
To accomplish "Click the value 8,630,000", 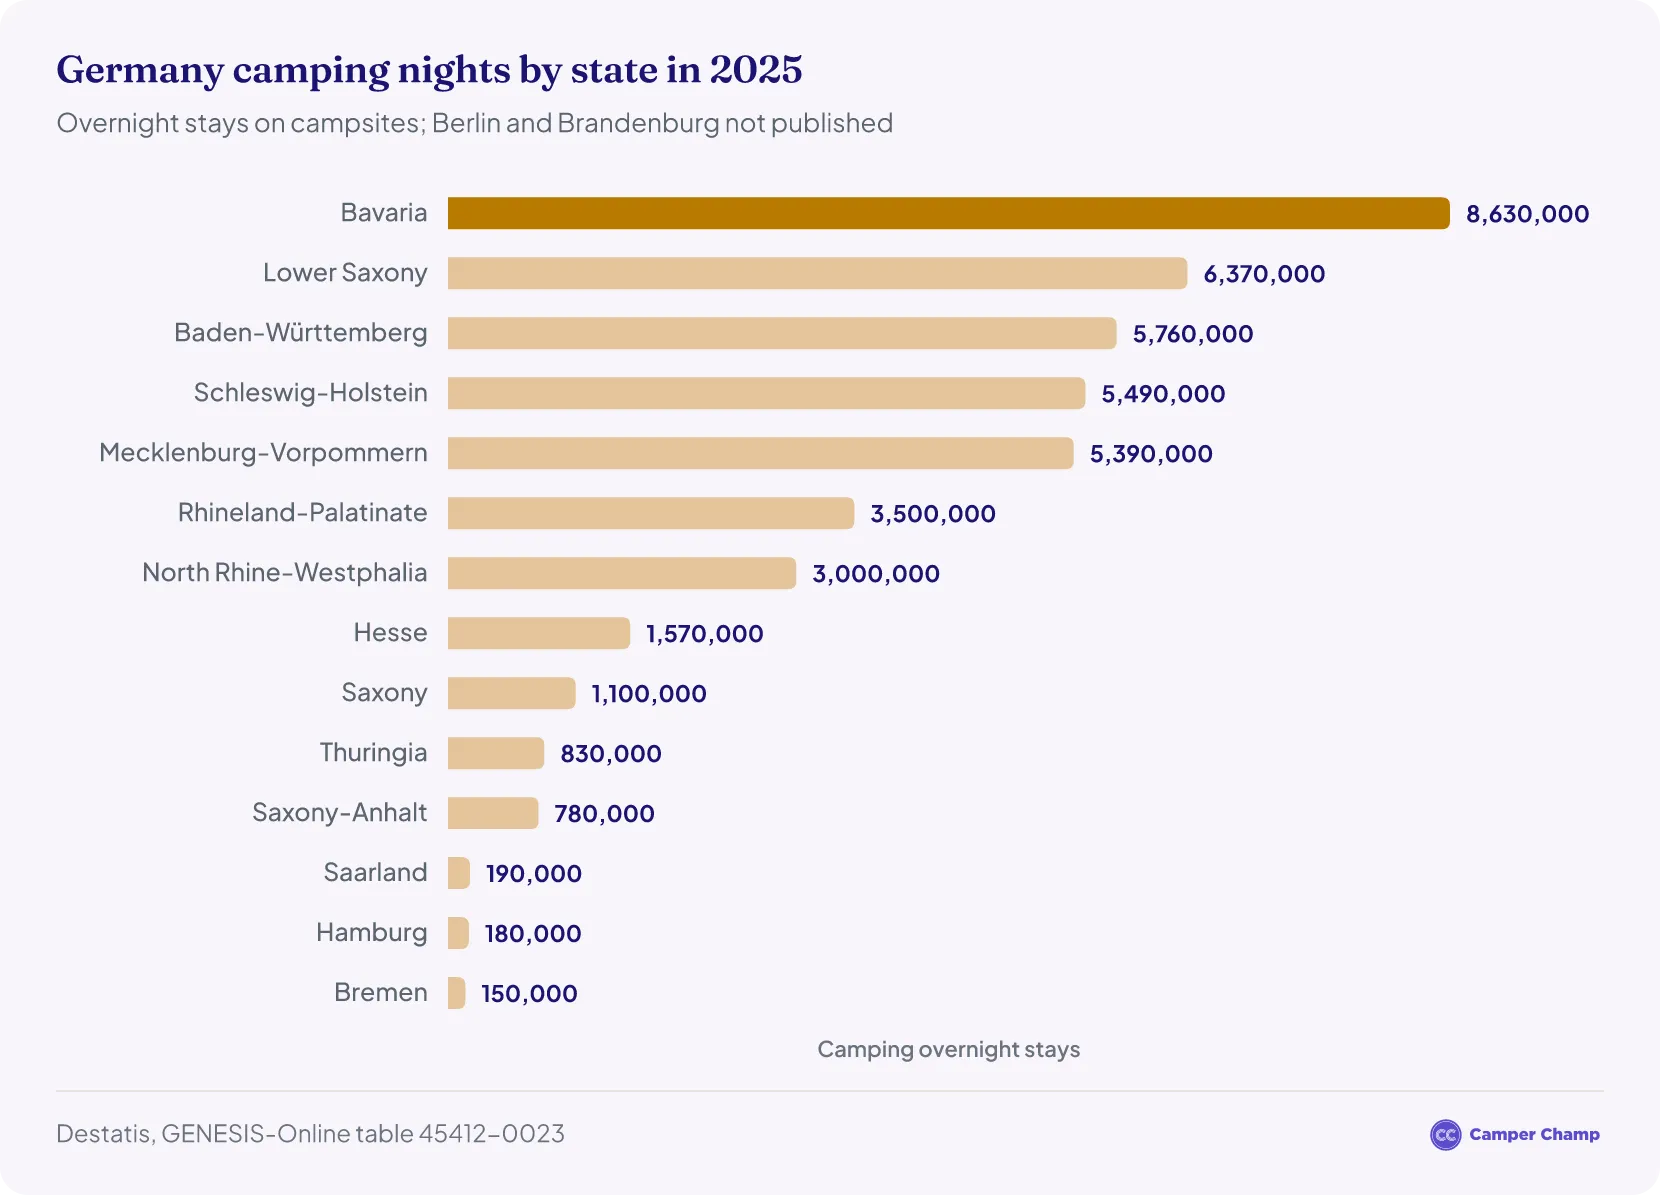I will 1528,214.
